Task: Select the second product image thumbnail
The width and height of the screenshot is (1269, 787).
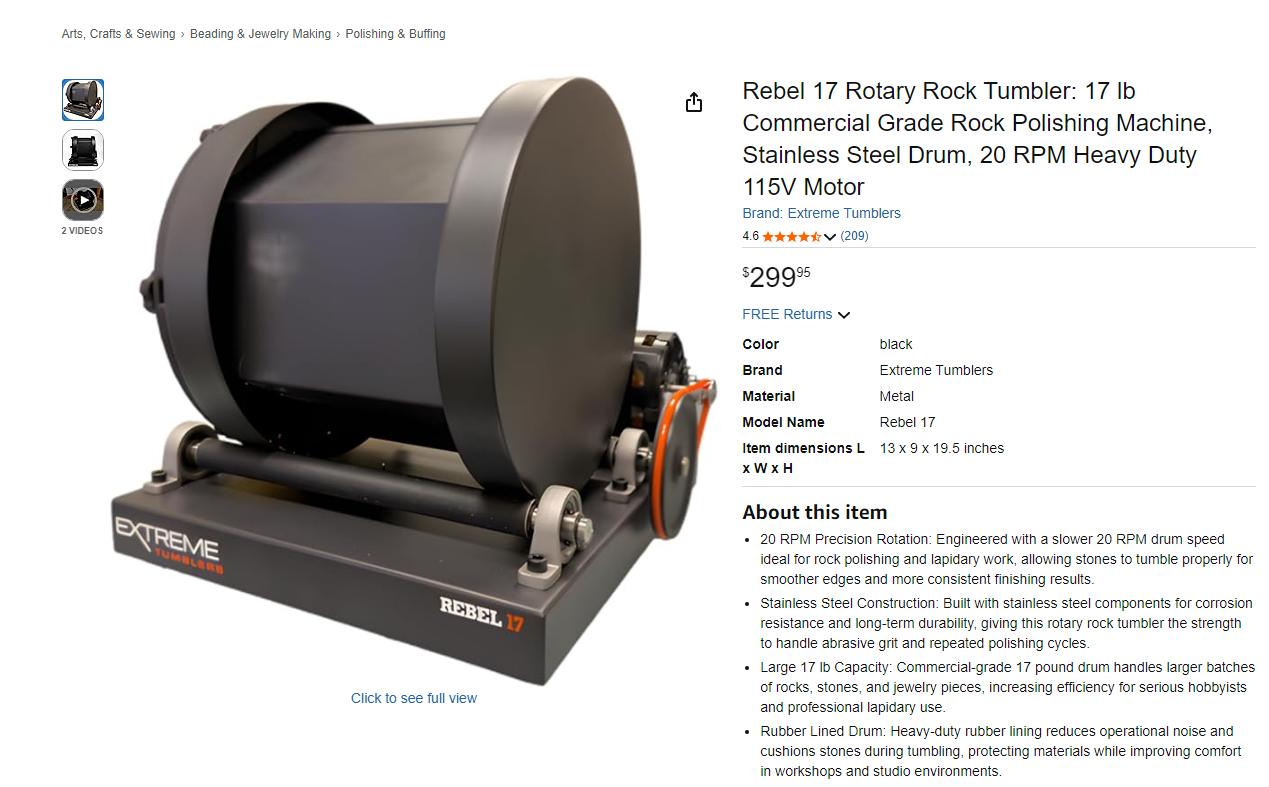Action: [83, 150]
